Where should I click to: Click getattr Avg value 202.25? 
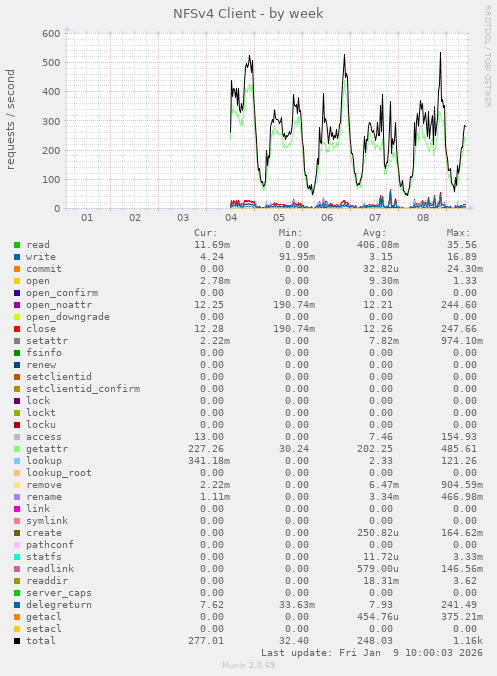pyautogui.click(x=375, y=449)
